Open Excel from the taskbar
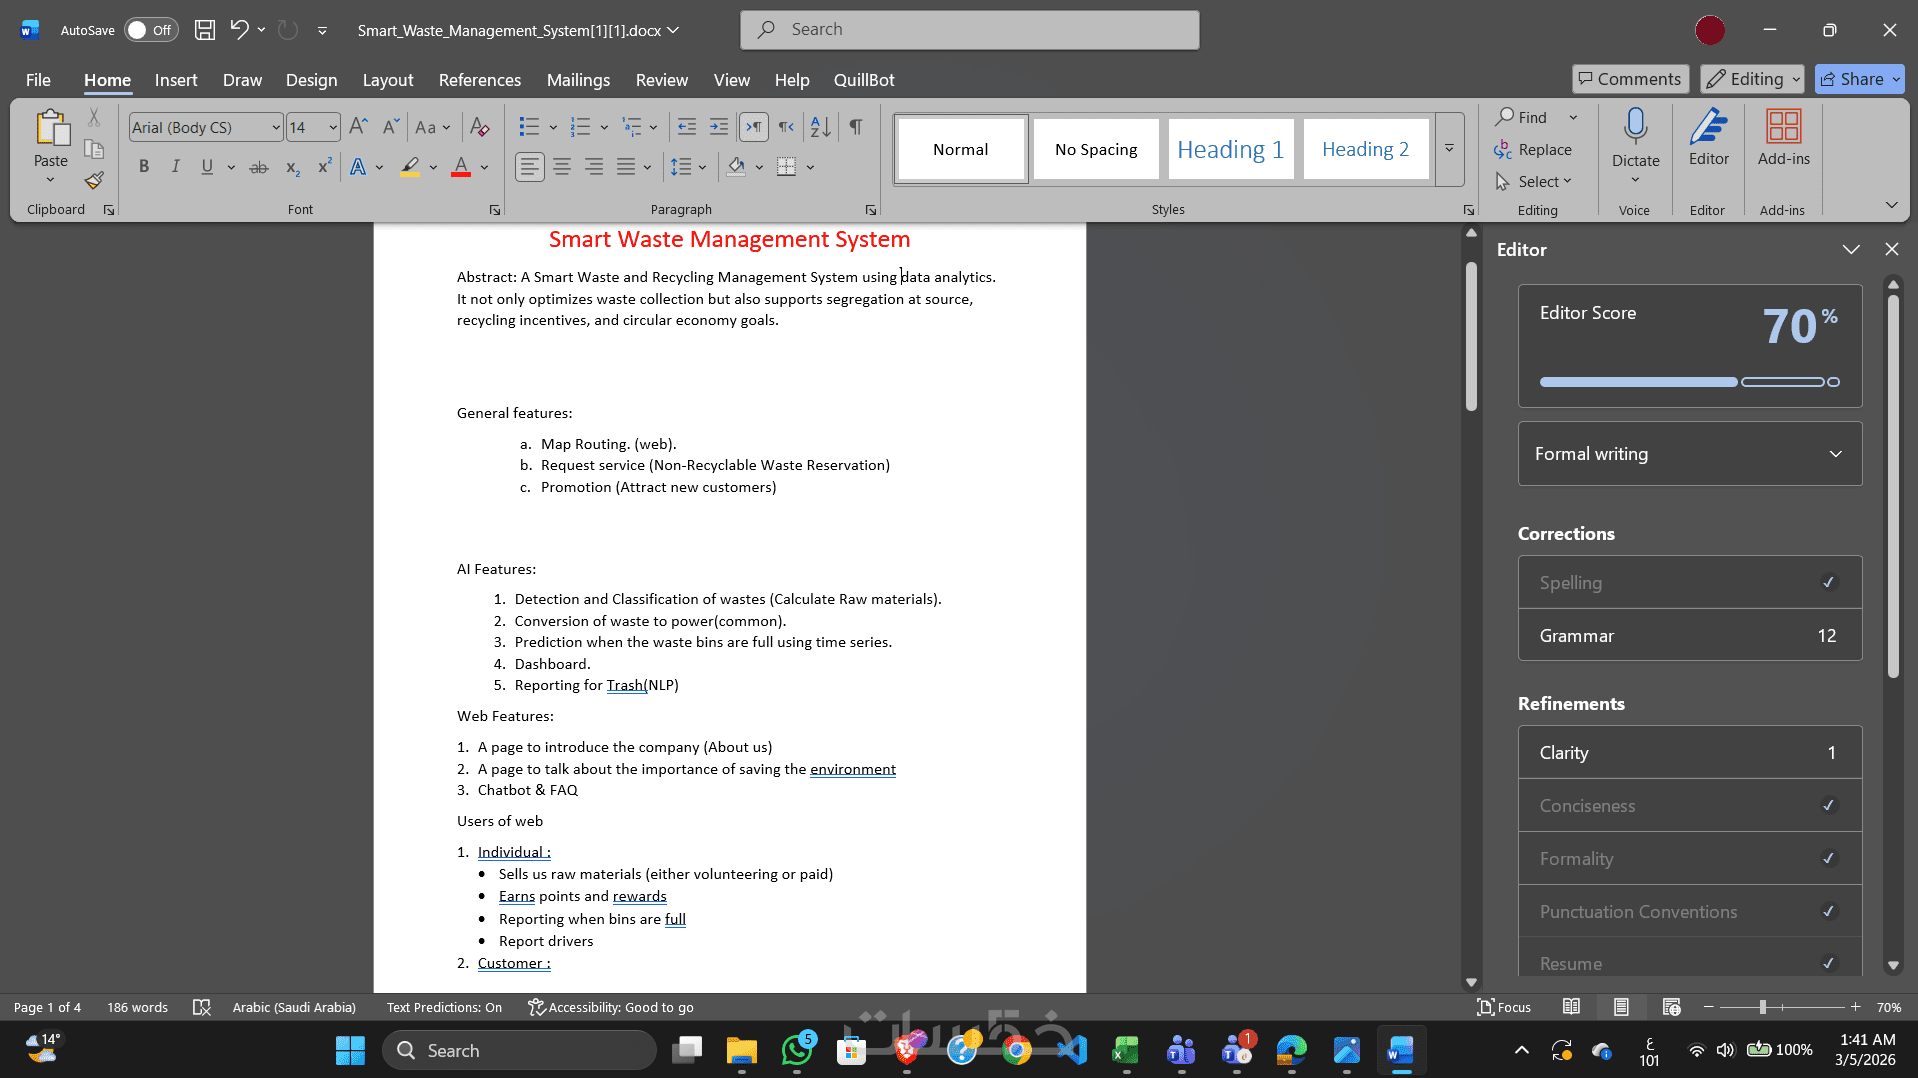Image resolution: width=1918 pixels, height=1078 pixels. pyautogui.click(x=1126, y=1051)
